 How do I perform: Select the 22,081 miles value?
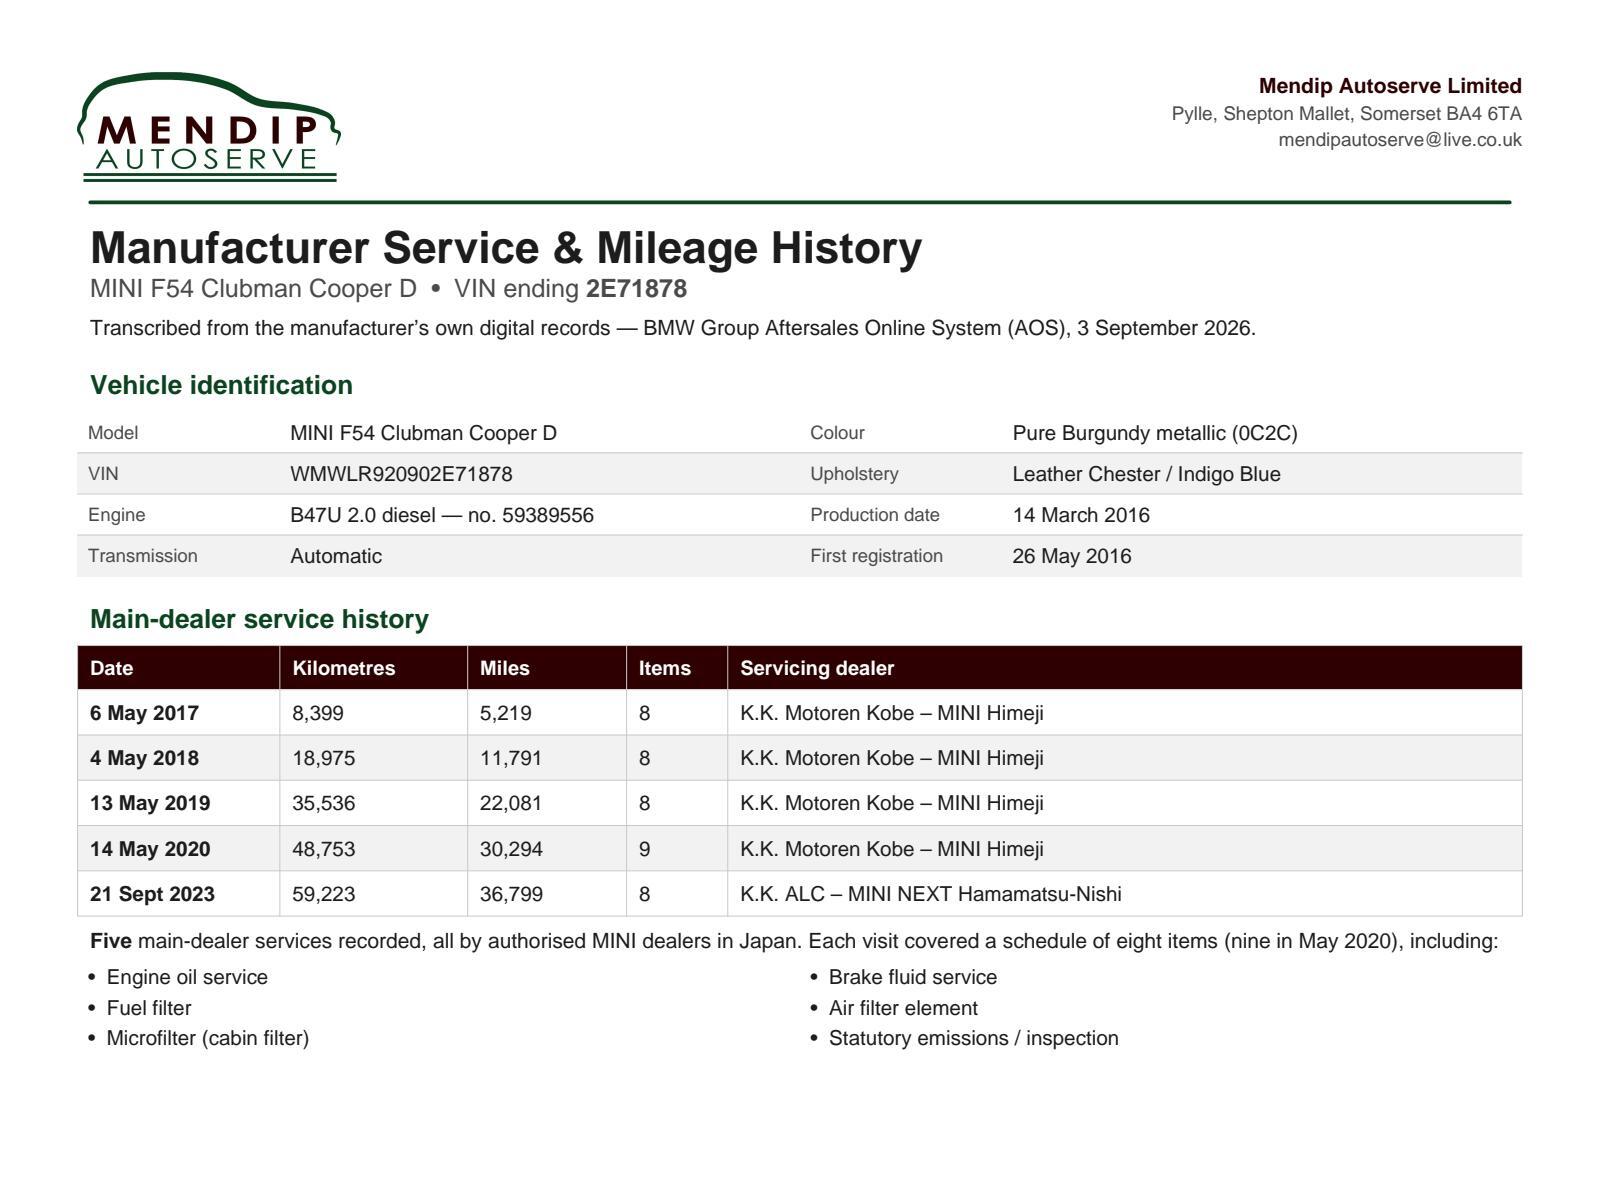coord(511,803)
